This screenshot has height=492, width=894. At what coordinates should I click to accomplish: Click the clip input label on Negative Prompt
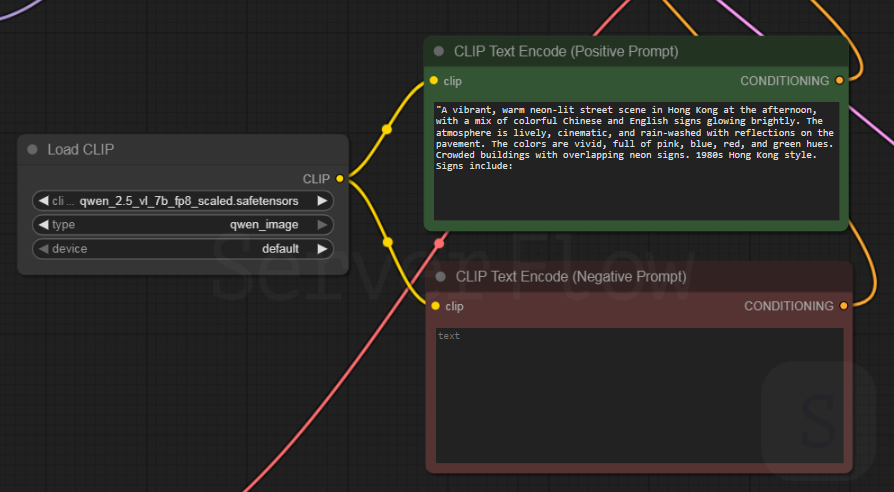[x=454, y=306]
